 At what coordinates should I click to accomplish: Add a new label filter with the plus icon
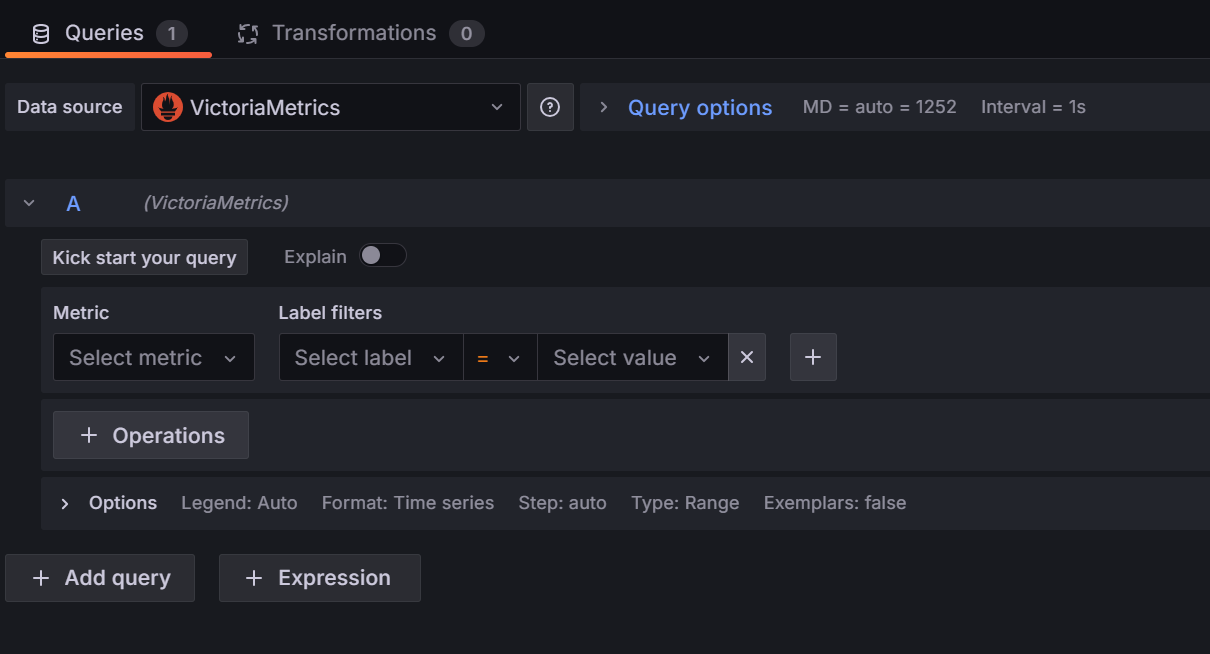813,357
